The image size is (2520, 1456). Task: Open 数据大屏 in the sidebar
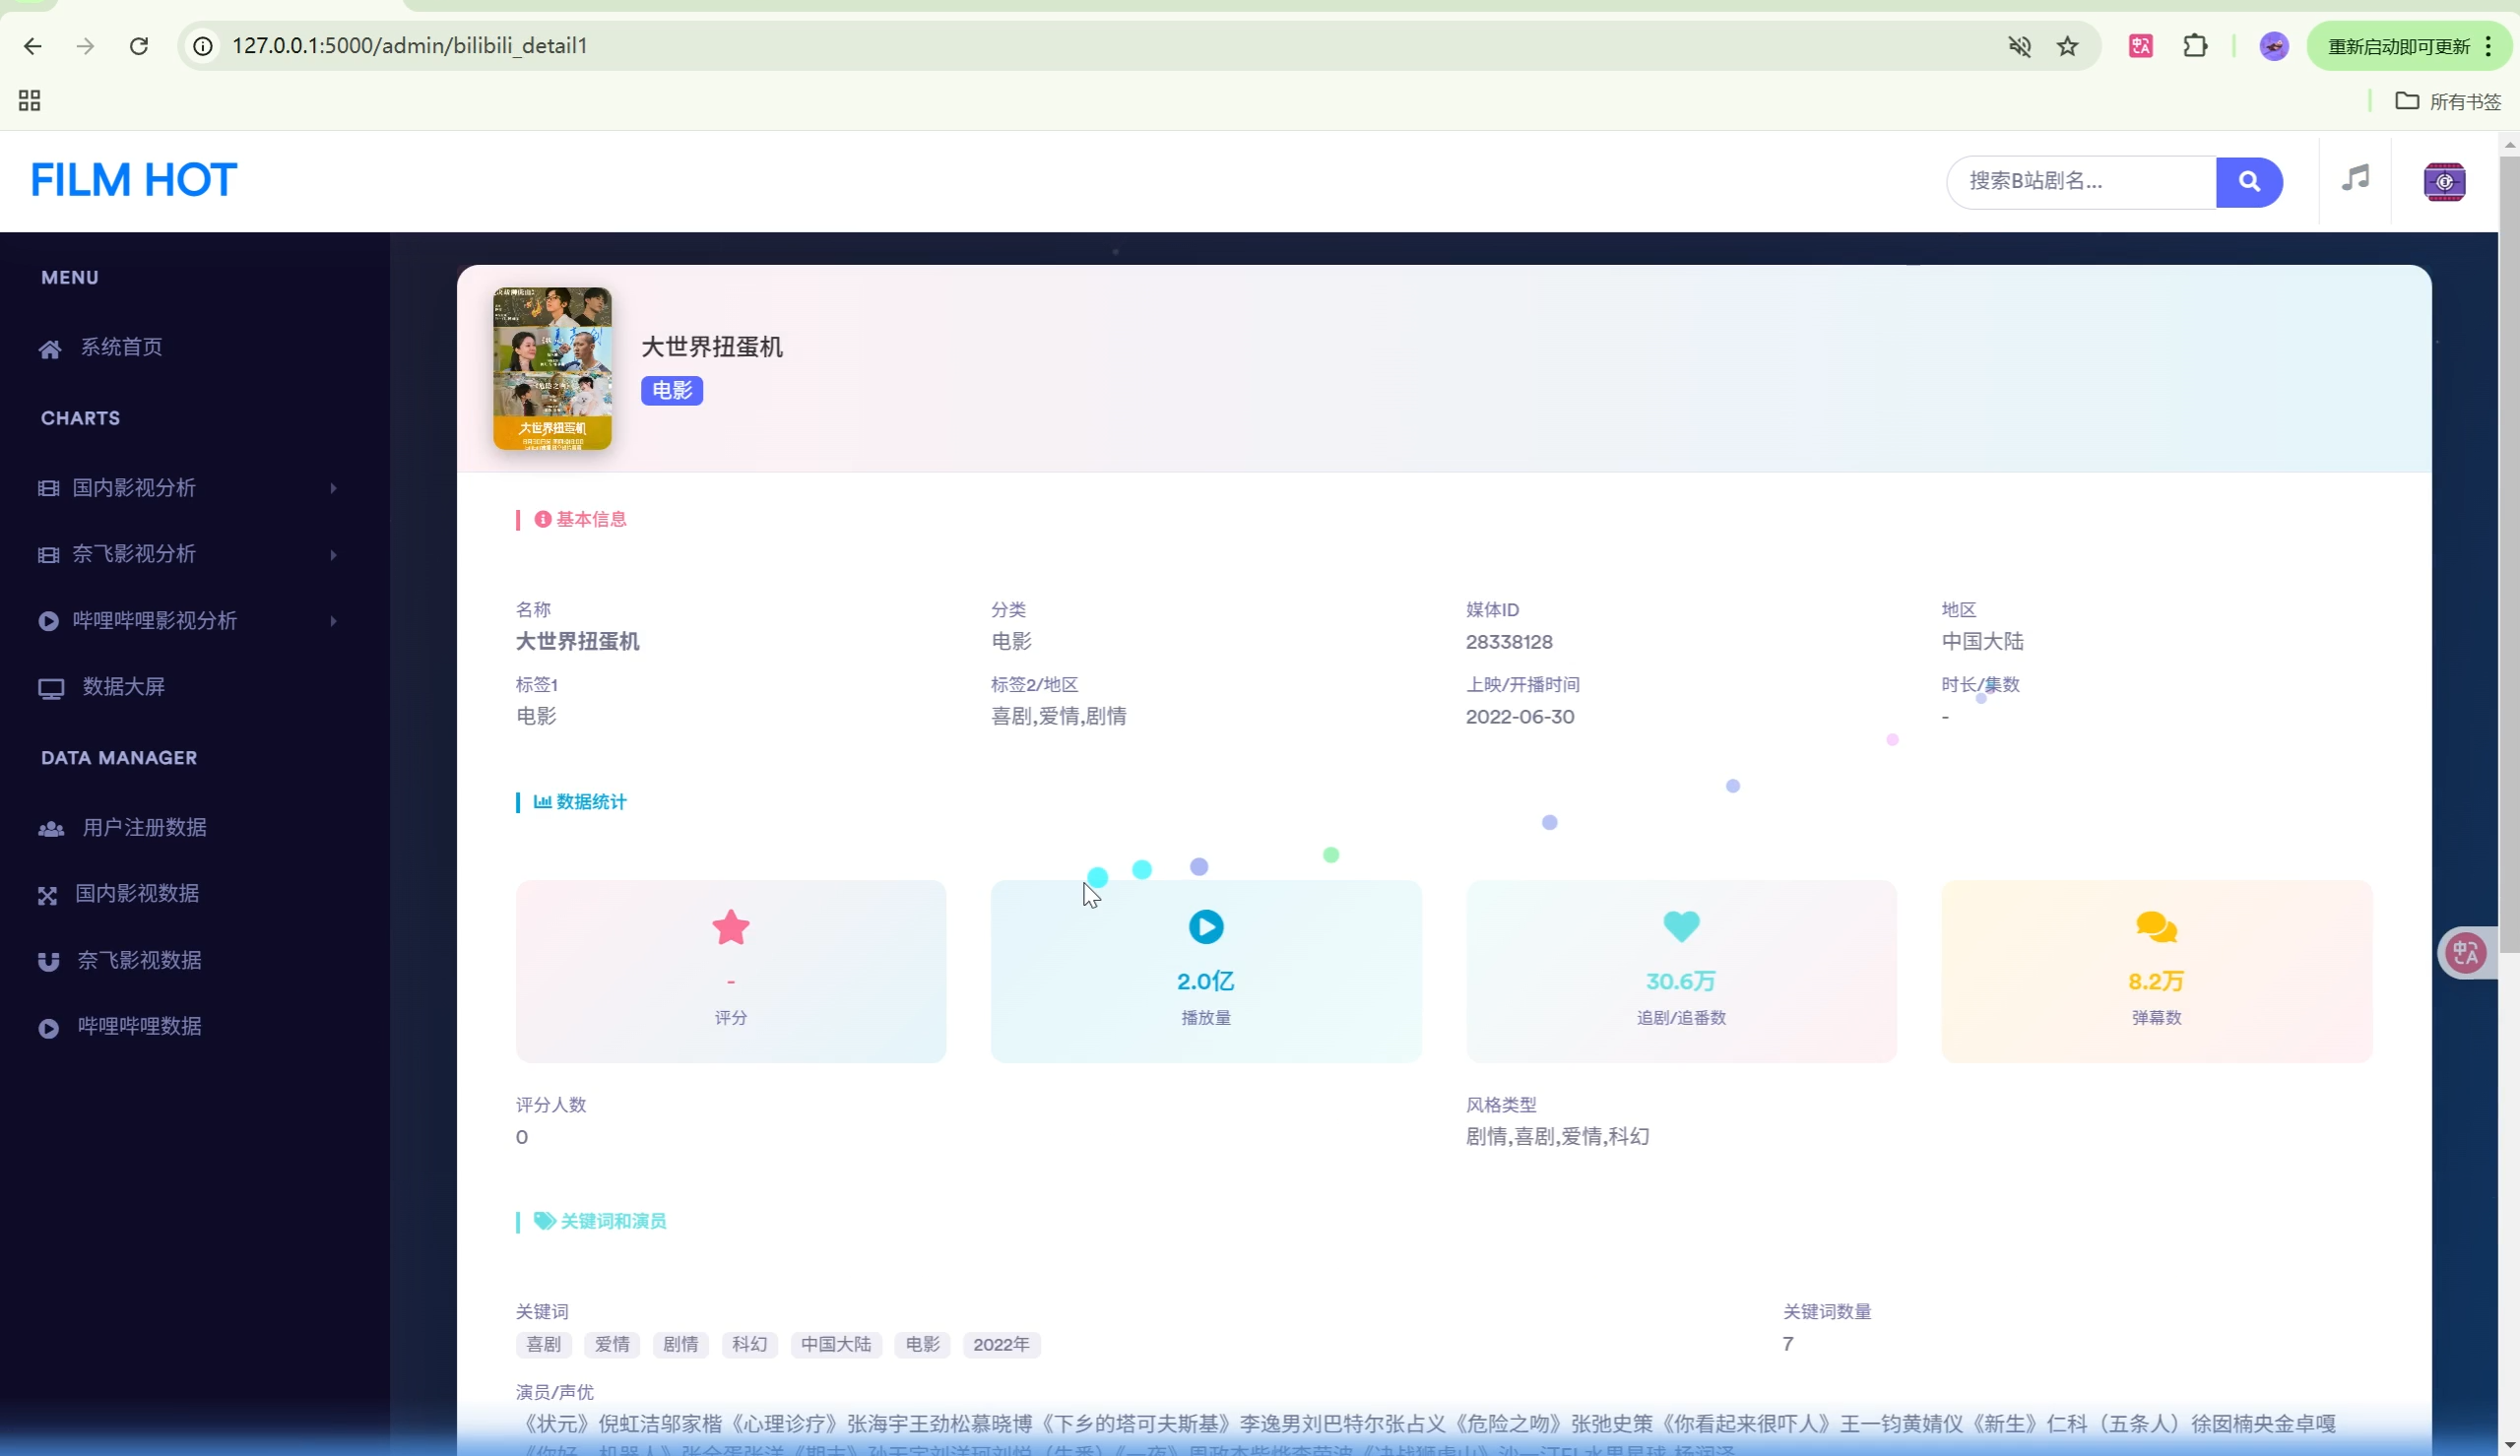[x=122, y=687]
